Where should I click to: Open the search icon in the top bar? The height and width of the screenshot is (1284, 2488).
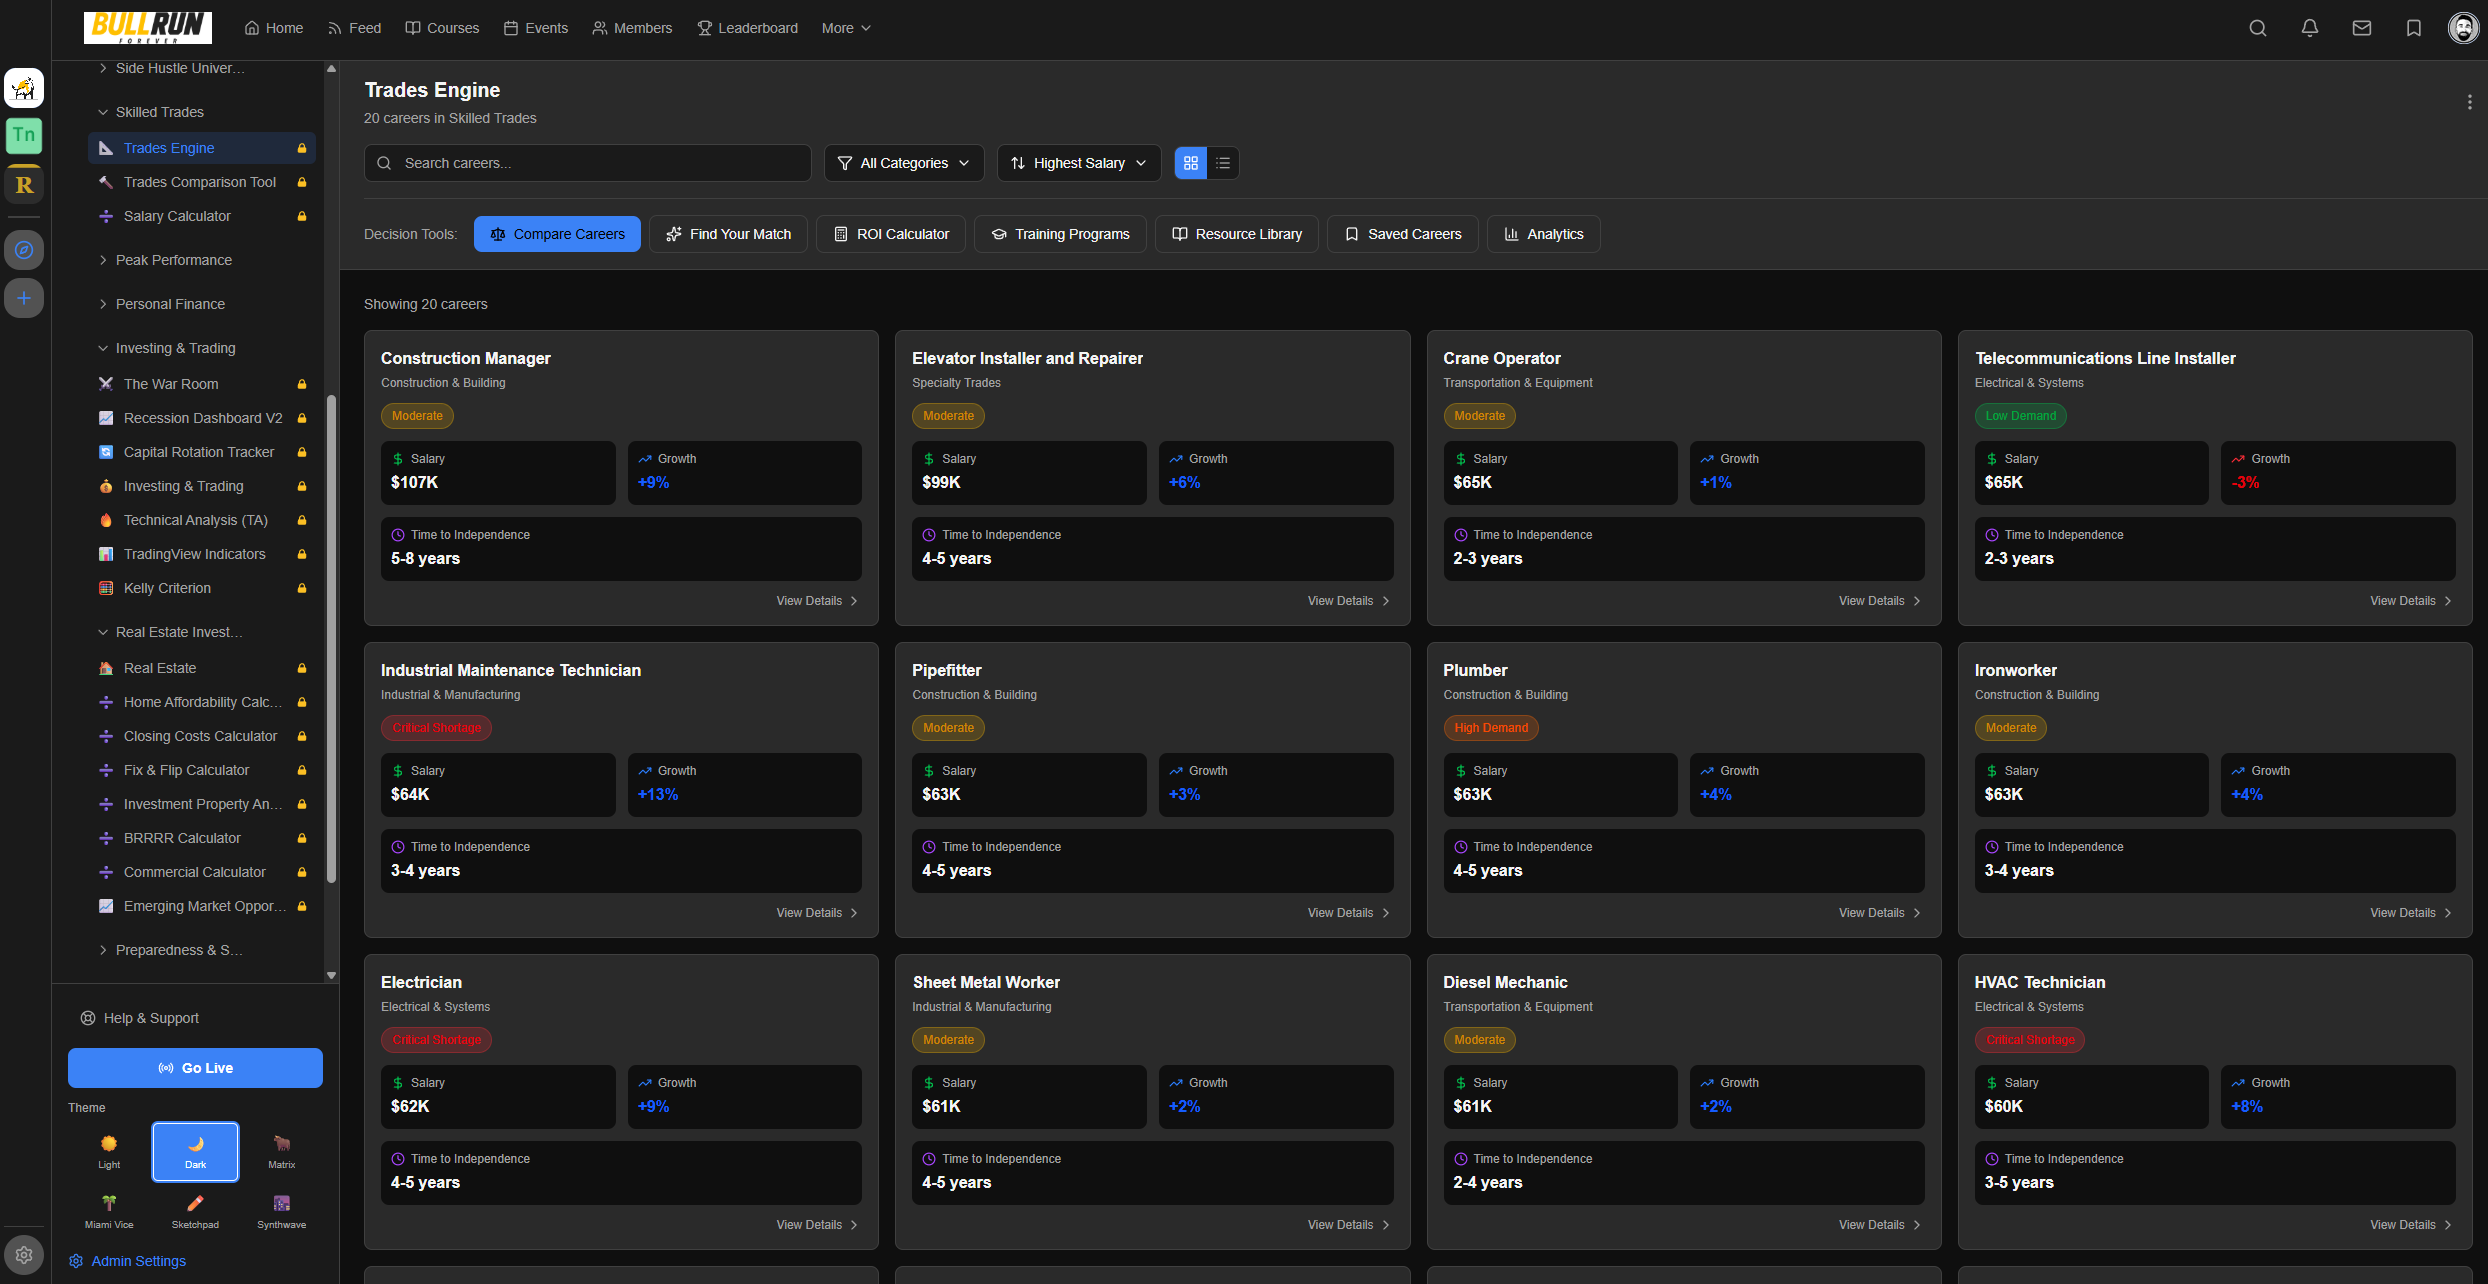pos(2258,27)
